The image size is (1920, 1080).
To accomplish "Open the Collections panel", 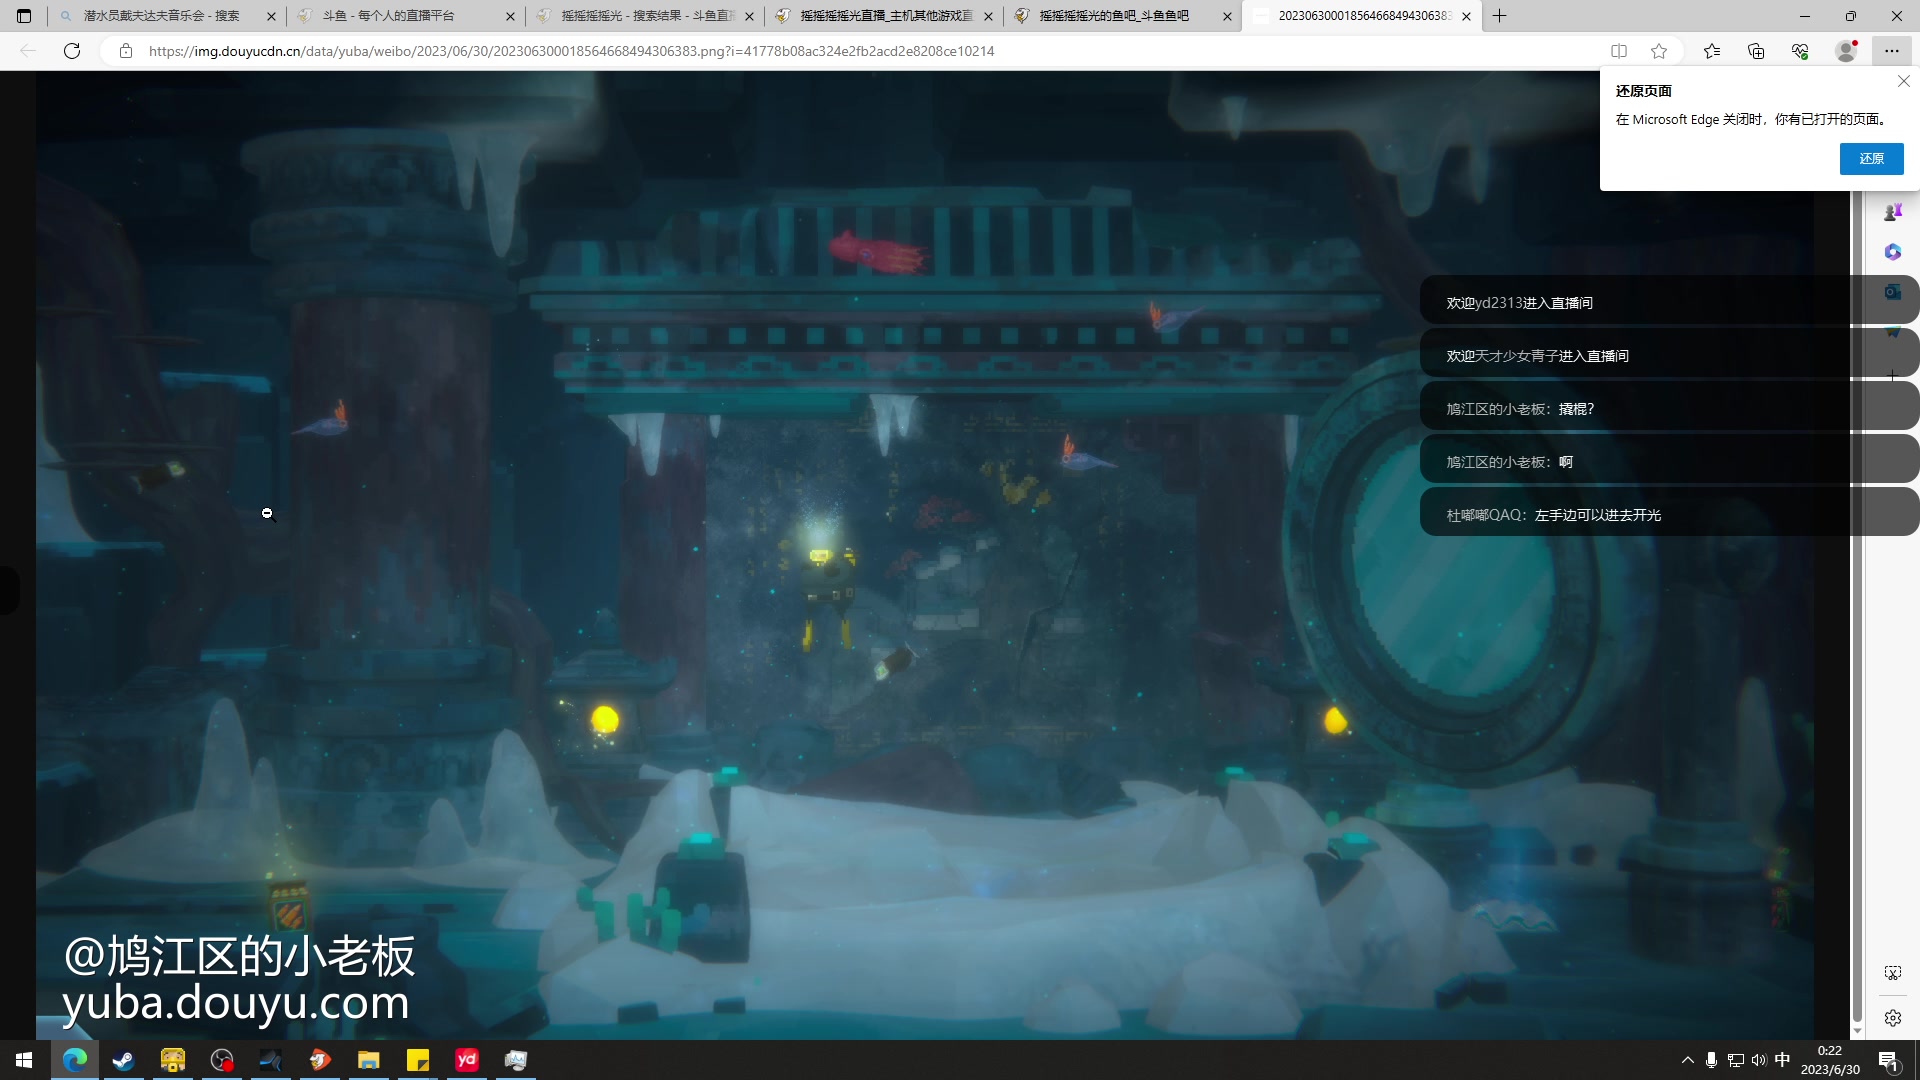I will [x=1756, y=51].
